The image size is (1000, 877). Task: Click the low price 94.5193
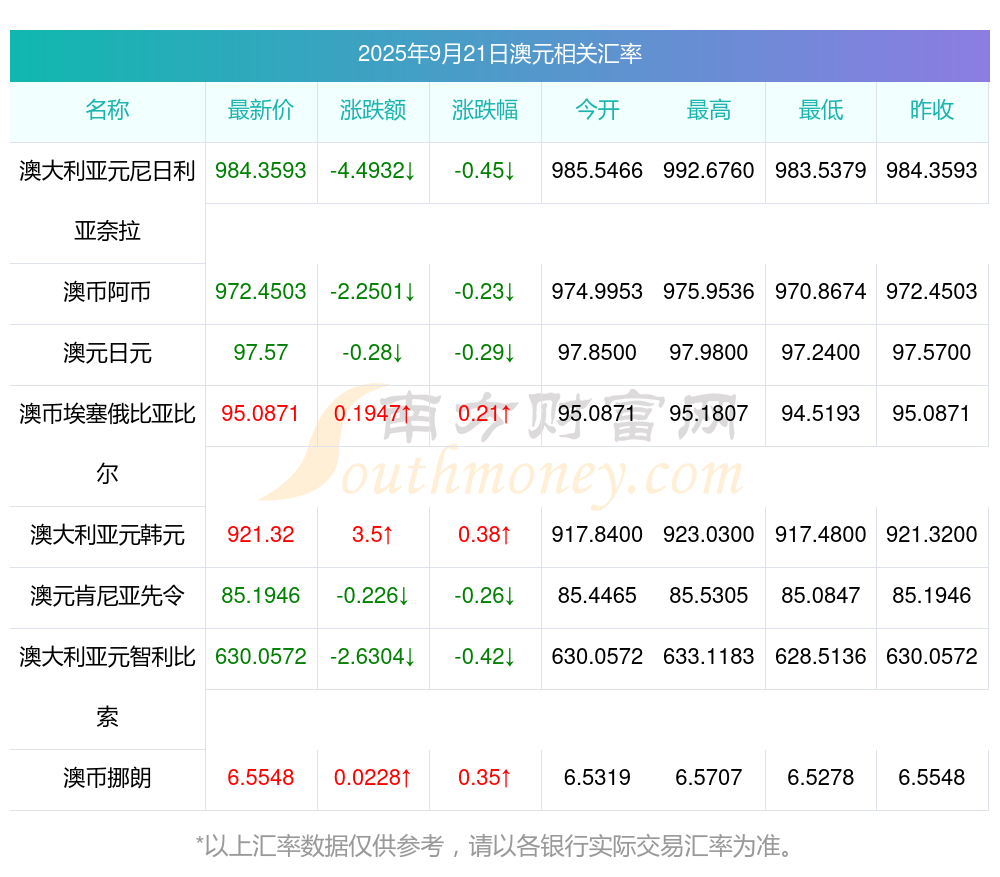pos(821,413)
